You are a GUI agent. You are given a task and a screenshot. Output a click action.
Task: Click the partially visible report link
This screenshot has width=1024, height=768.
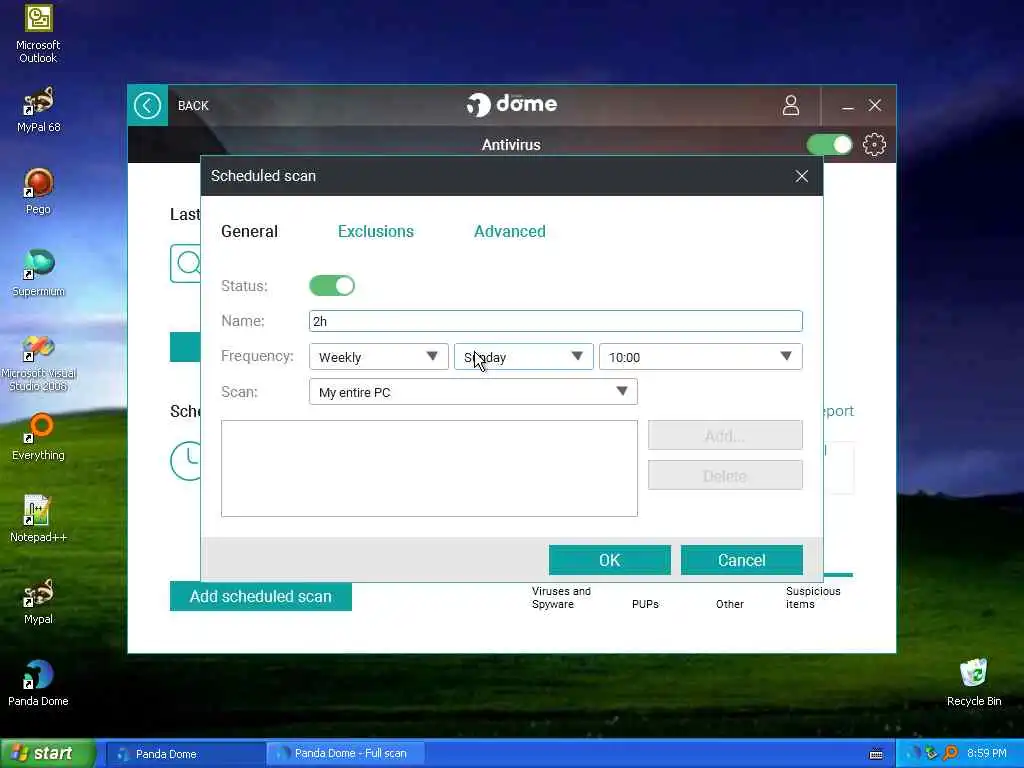pos(839,411)
